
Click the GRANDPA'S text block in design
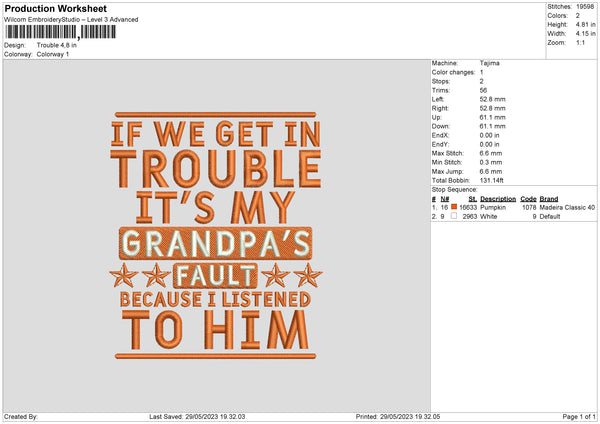coord(215,243)
